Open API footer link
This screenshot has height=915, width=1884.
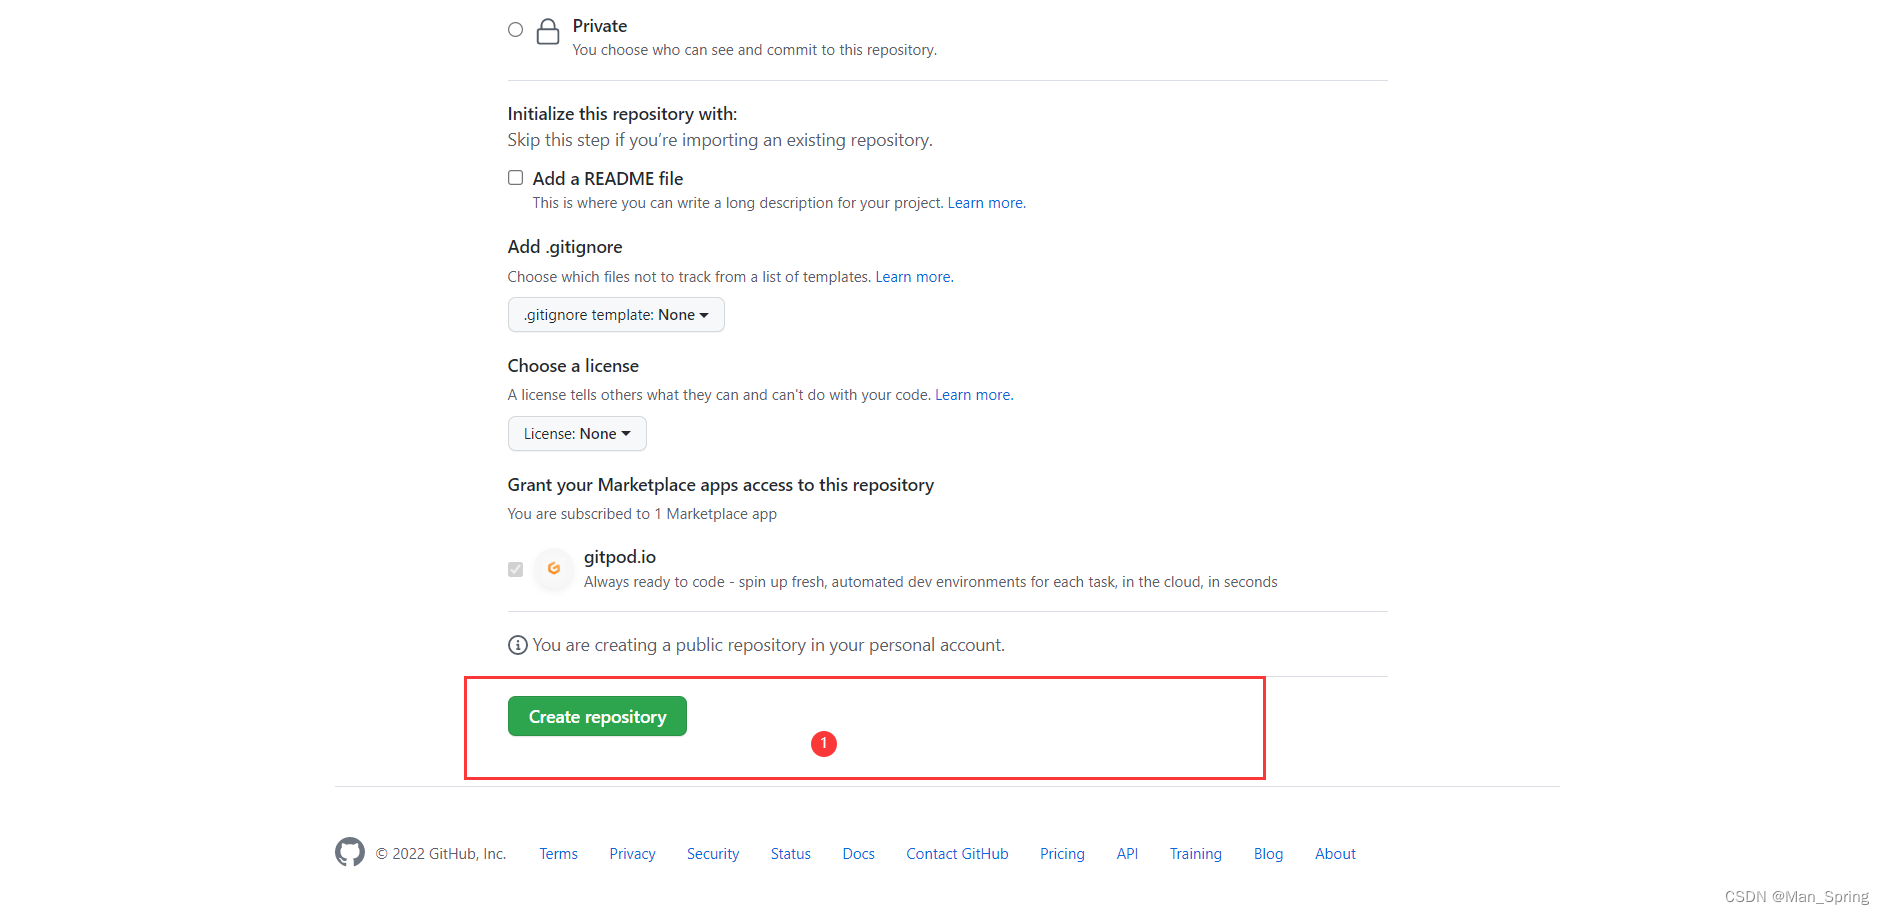[x=1127, y=854]
